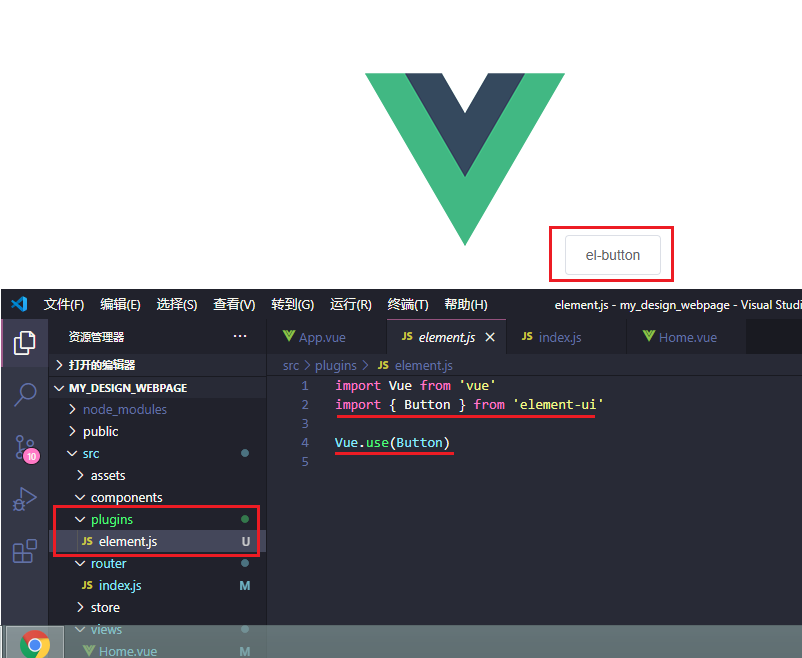Click line number 4 in the gutter
The width and height of the screenshot is (802, 658).
tap(305, 443)
